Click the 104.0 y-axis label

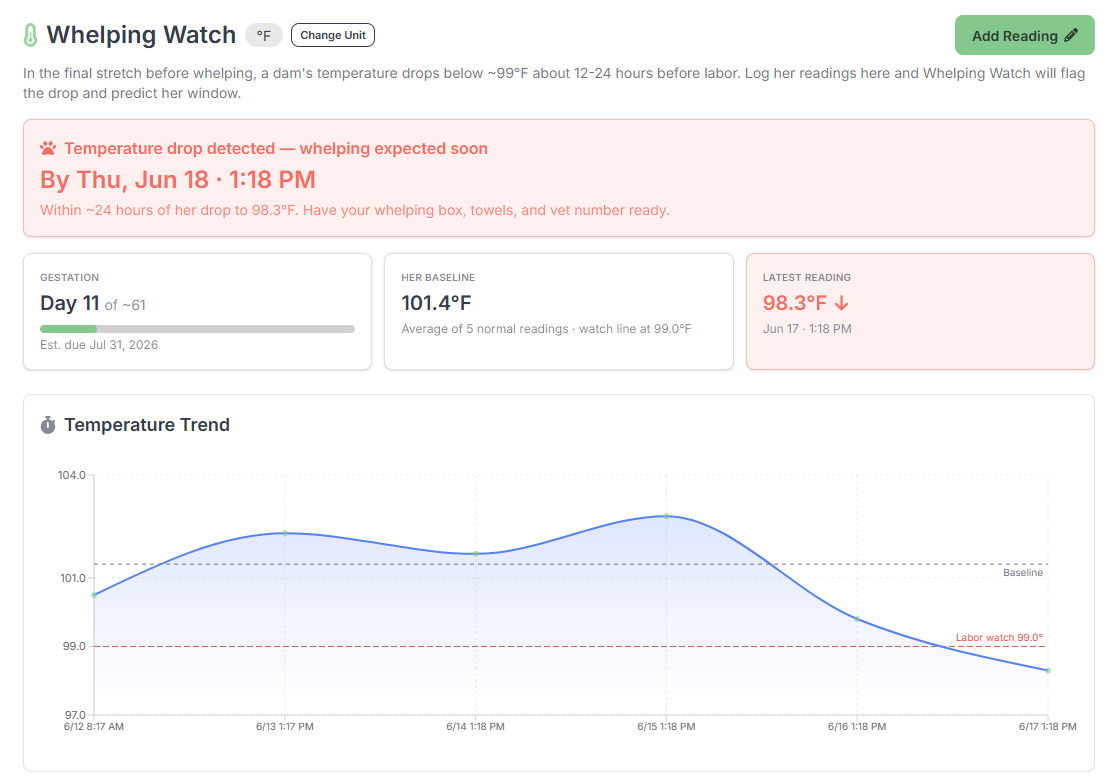tap(71, 475)
